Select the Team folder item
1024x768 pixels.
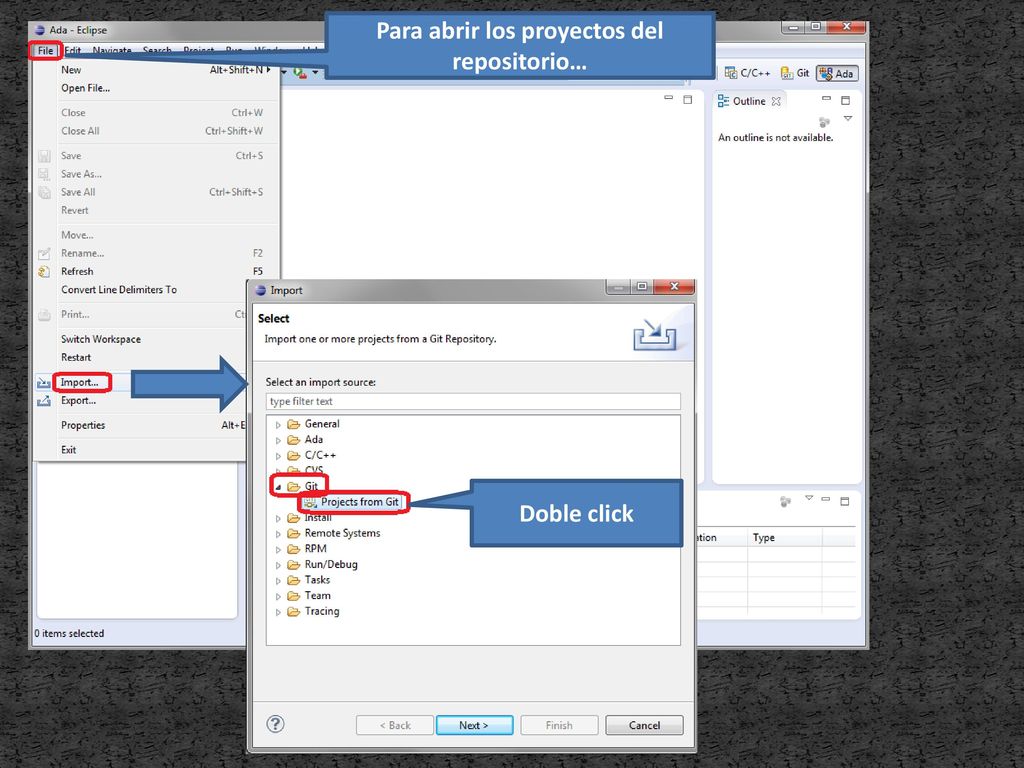tap(310, 596)
